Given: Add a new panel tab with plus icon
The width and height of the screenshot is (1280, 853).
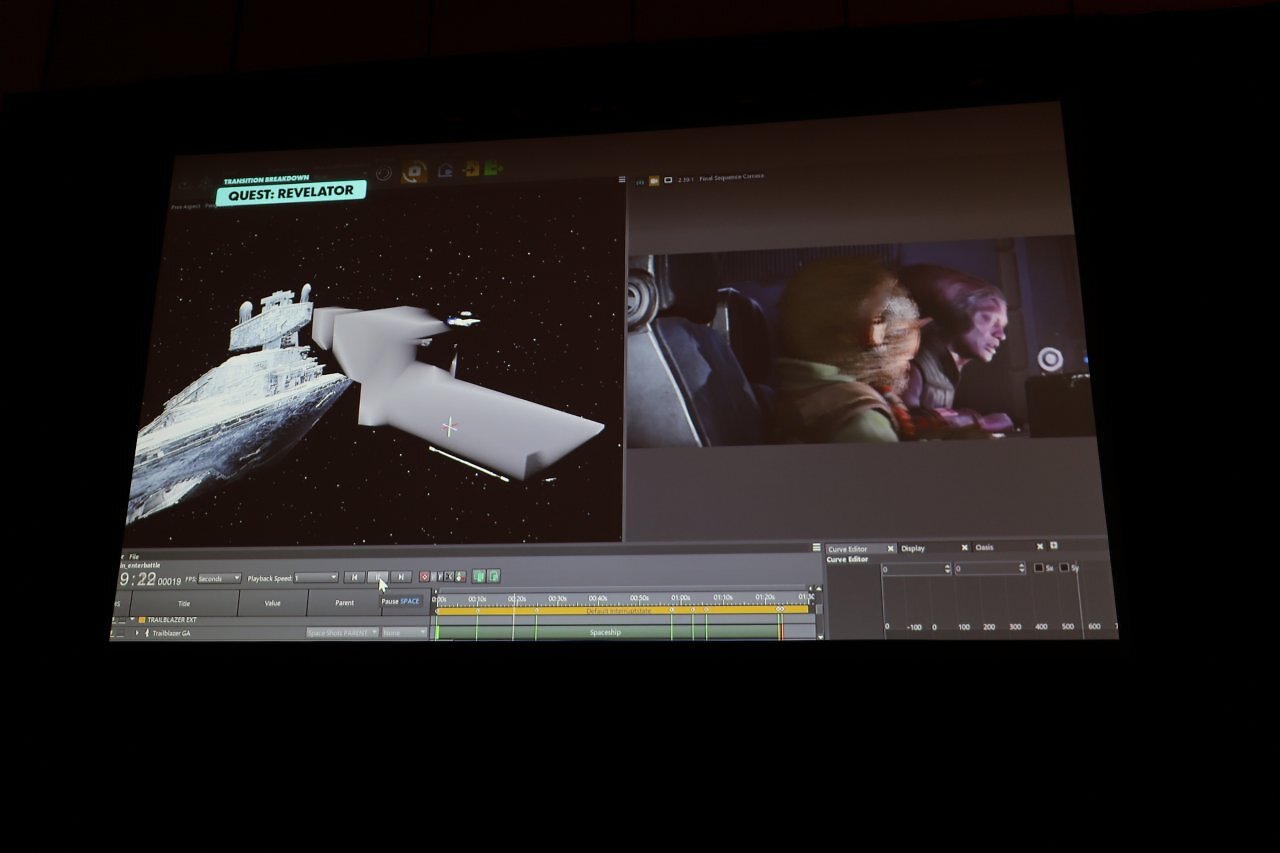Looking at the screenshot, I should pyautogui.click(x=1054, y=546).
